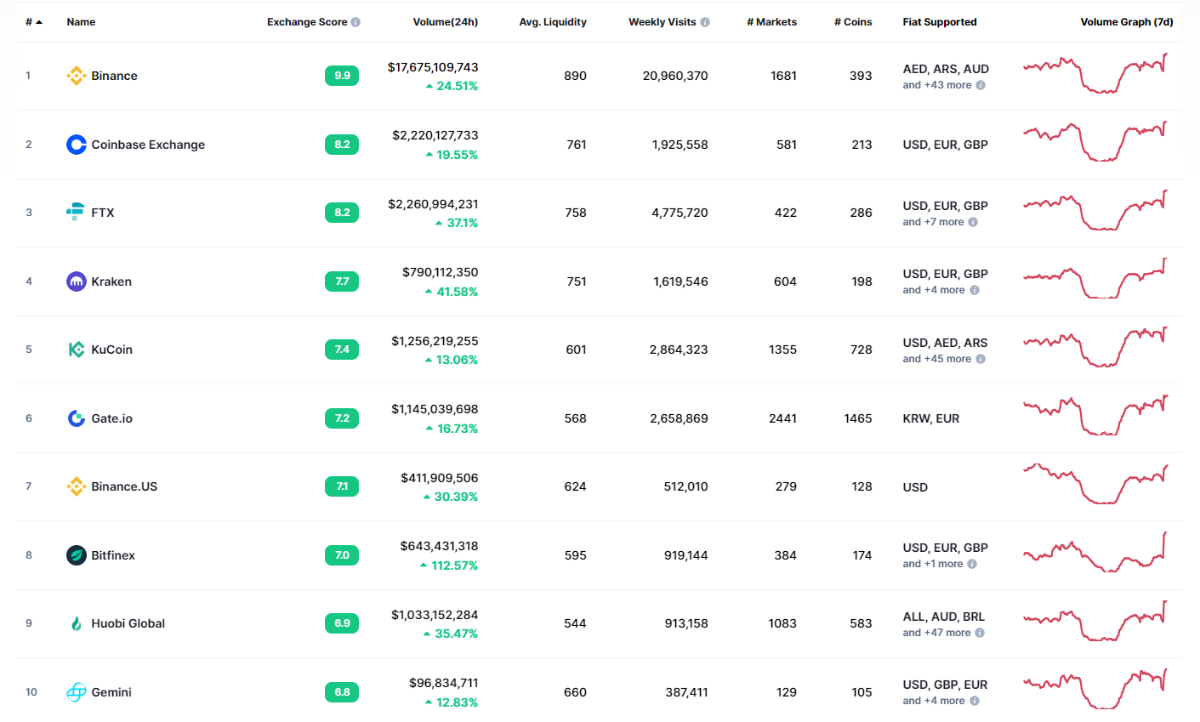Open the Gemini exchange name link

click(111, 693)
